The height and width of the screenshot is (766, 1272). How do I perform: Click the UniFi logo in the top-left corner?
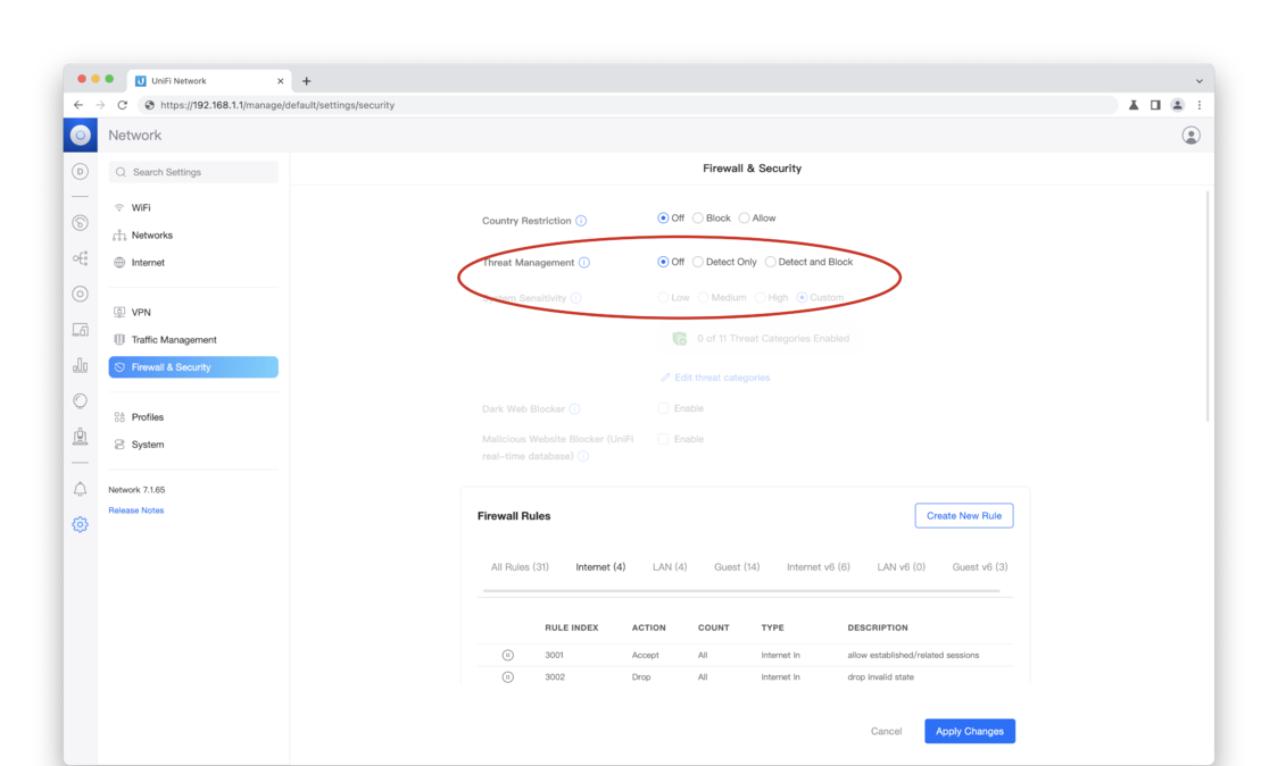tap(80, 135)
